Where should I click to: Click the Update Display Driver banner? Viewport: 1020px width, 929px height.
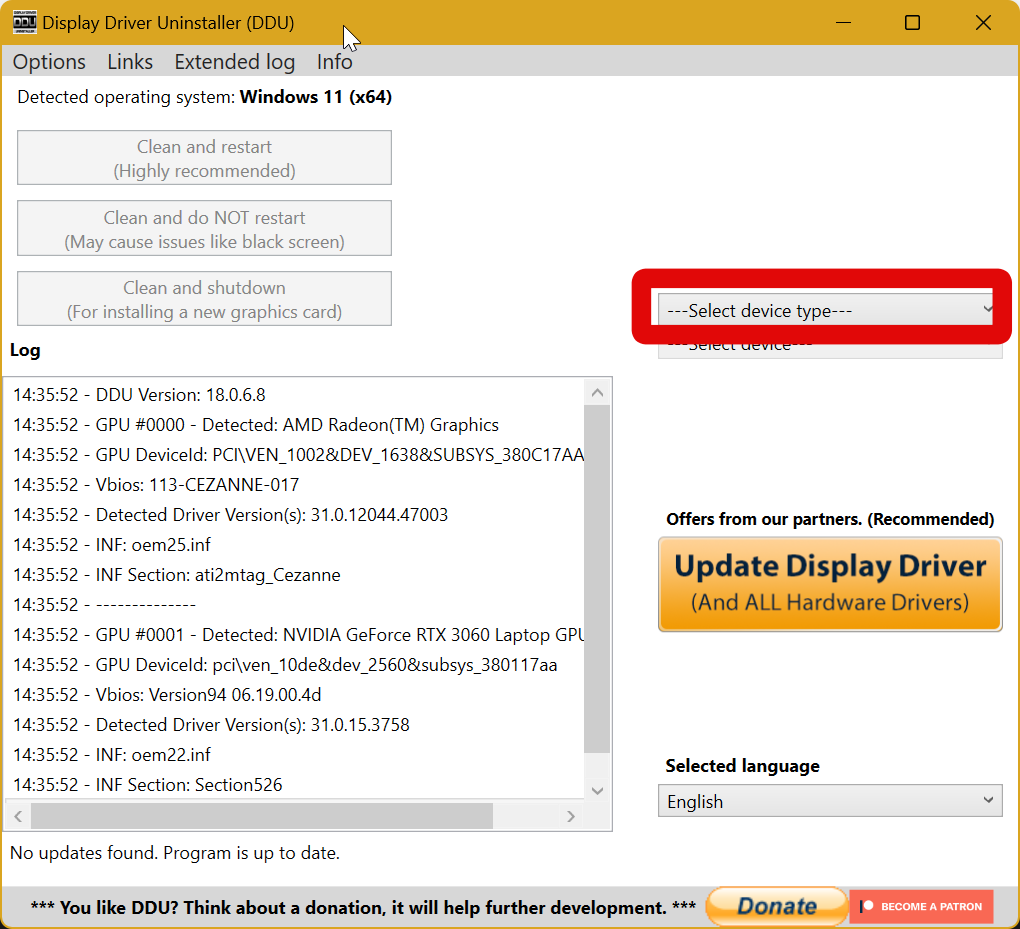(829, 584)
